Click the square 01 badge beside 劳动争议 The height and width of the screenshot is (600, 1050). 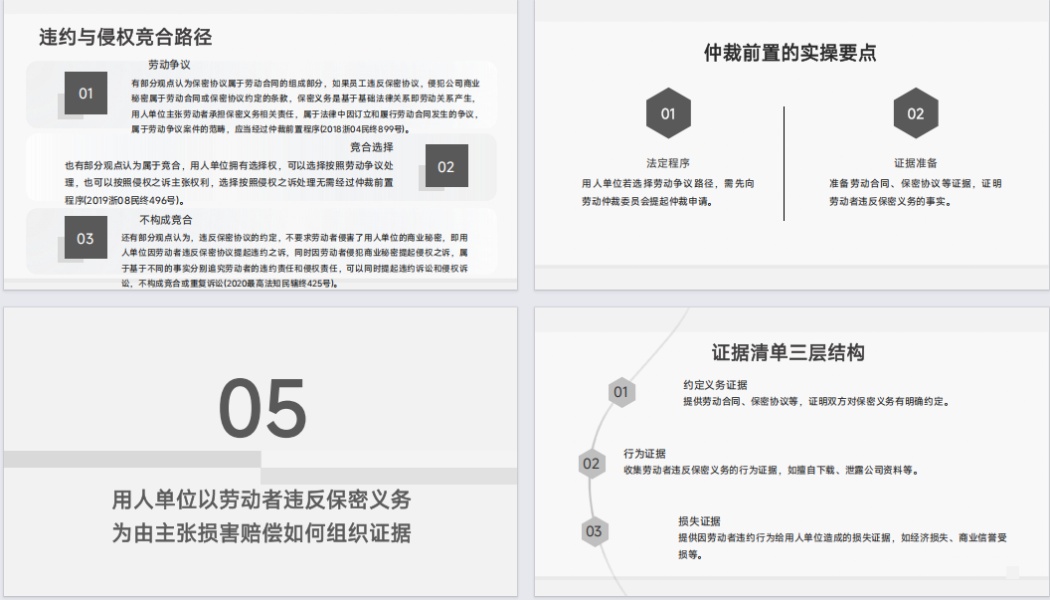coord(85,93)
